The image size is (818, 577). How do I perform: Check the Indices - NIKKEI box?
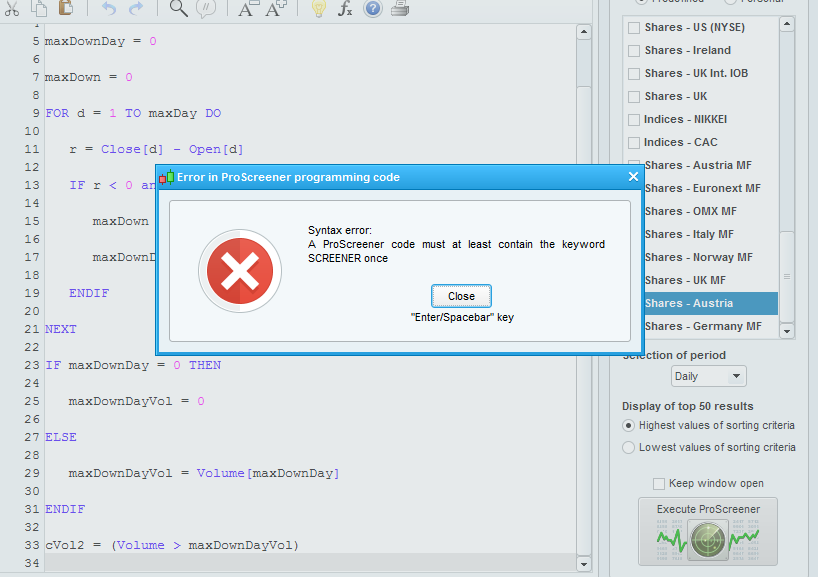point(634,119)
